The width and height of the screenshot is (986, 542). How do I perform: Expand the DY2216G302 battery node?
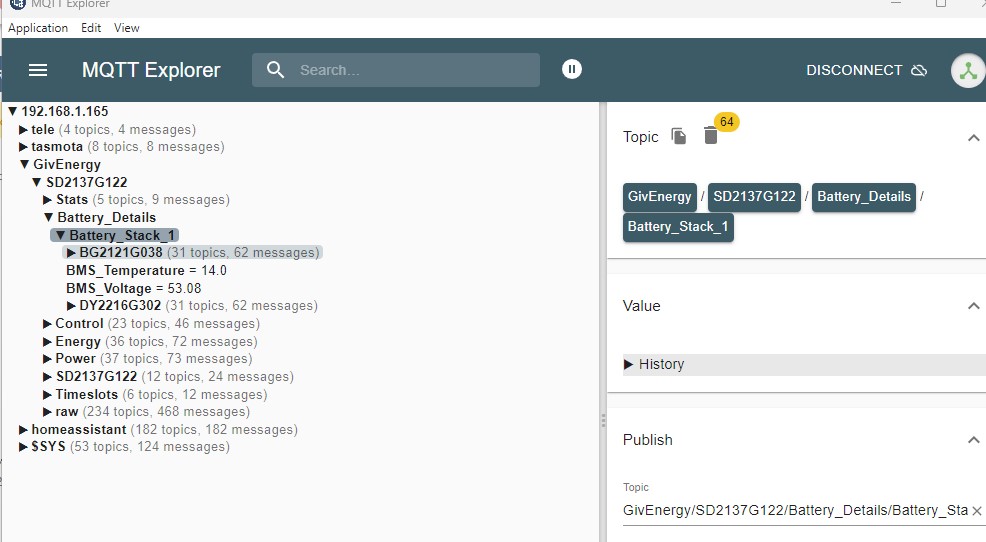pos(72,306)
